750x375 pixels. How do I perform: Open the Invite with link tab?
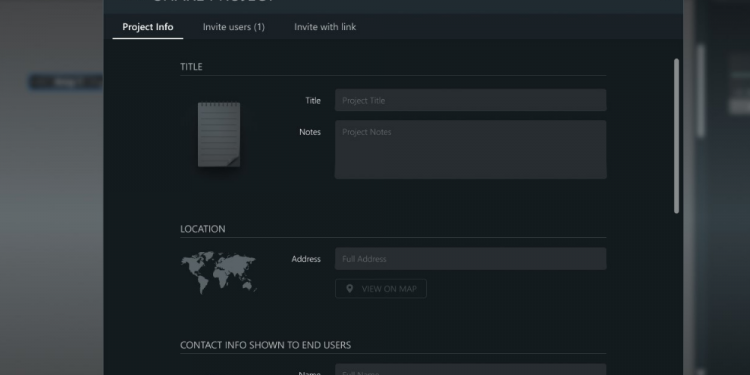coord(325,27)
